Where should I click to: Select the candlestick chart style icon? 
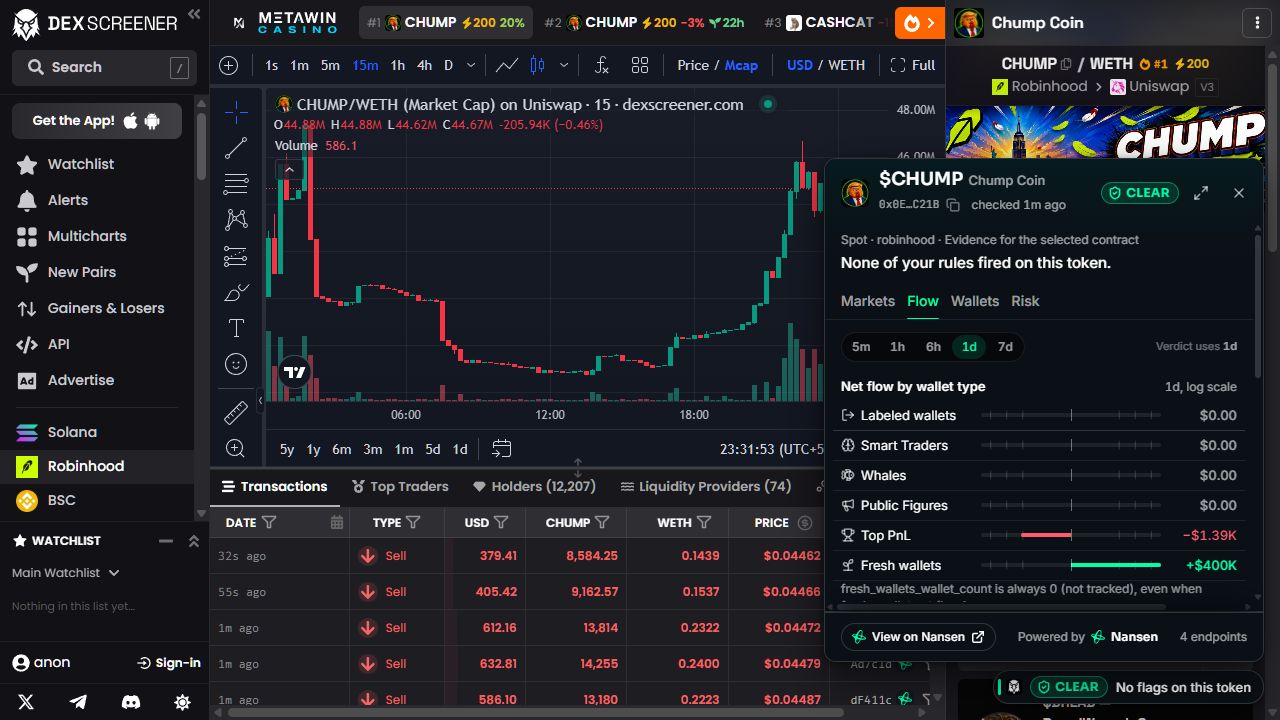click(537, 65)
